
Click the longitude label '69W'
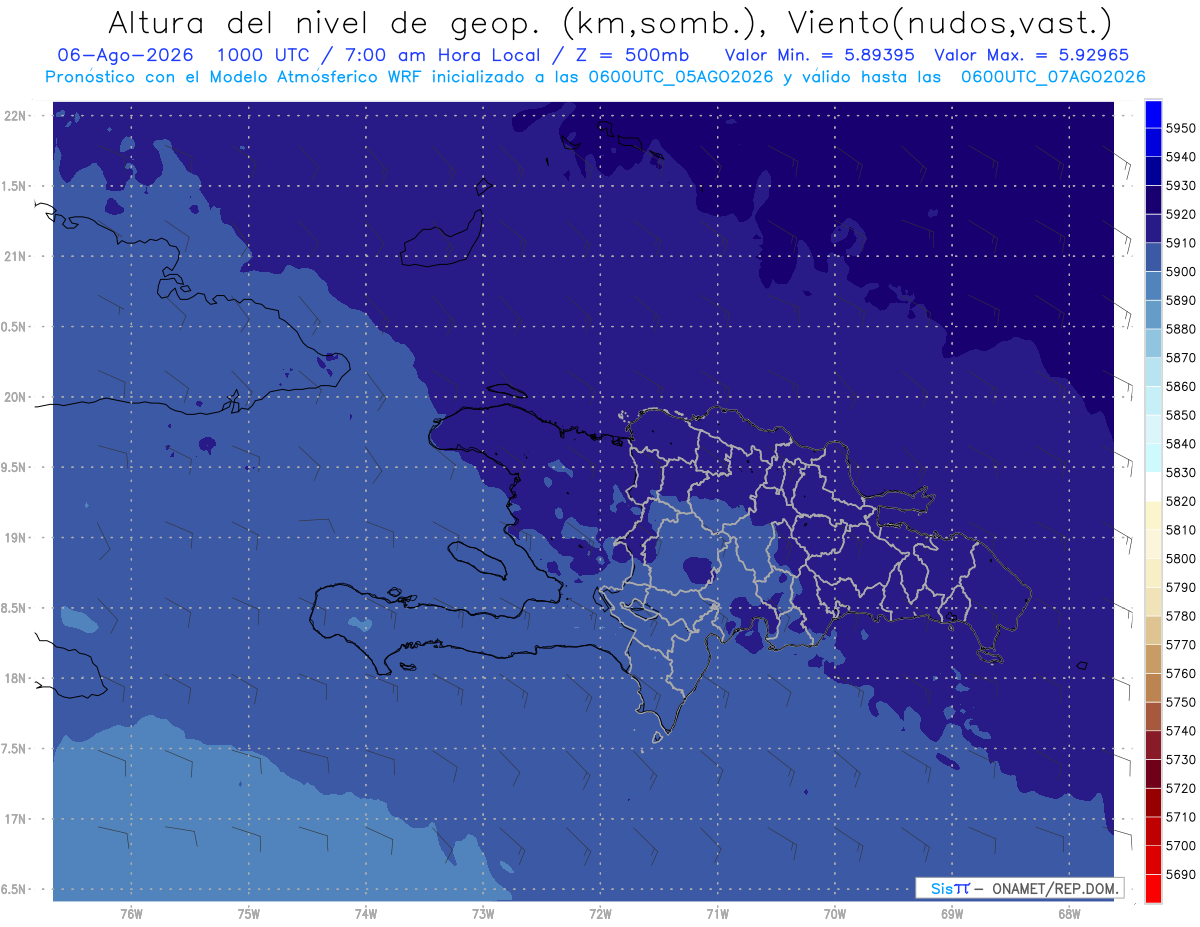[952, 914]
